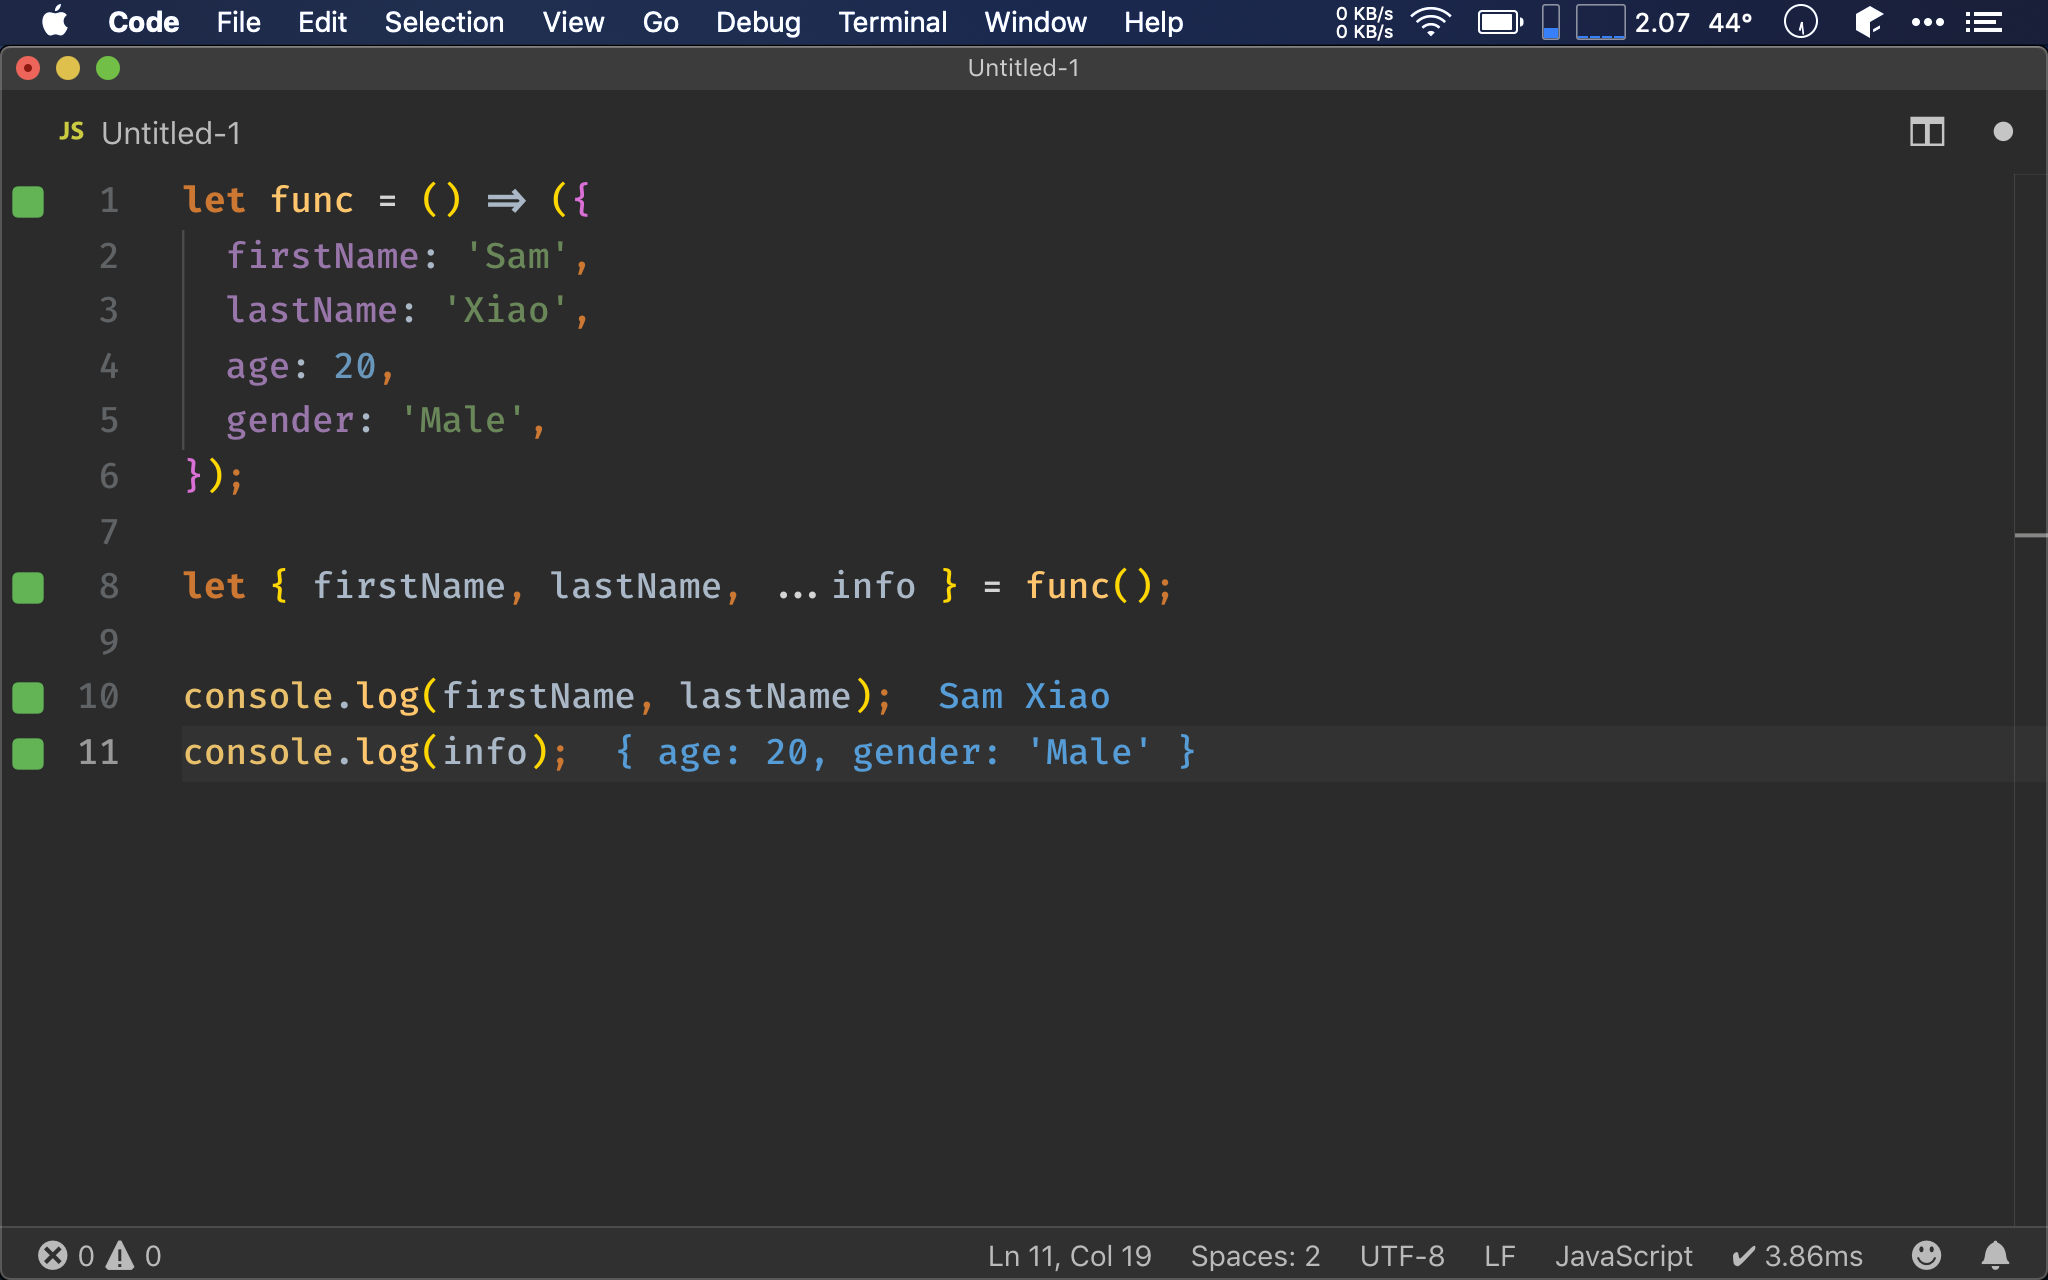Viewport: 2048px width, 1280px height.
Task: Click the split editor layout icon
Action: 1927,131
